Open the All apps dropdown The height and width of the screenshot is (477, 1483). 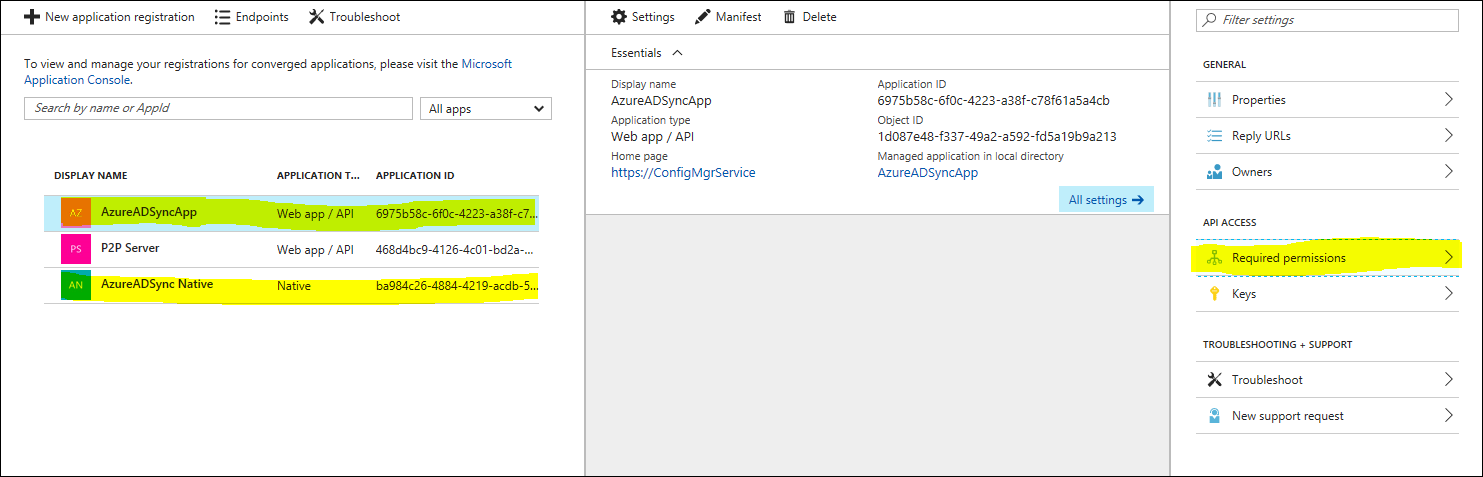pyautogui.click(x=486, y=109)
